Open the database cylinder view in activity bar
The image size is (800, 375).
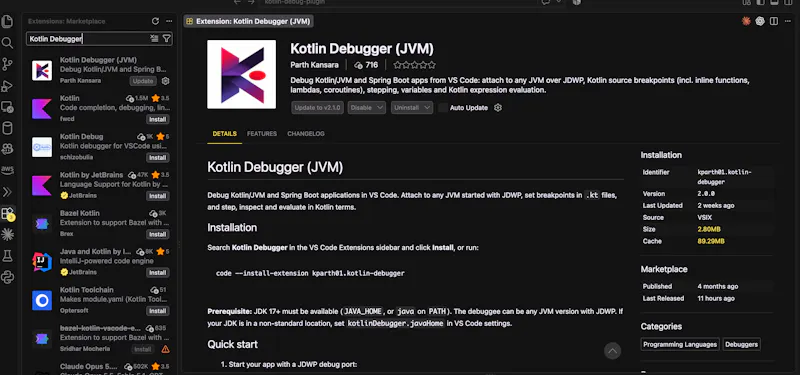click(x=7, y=128)
